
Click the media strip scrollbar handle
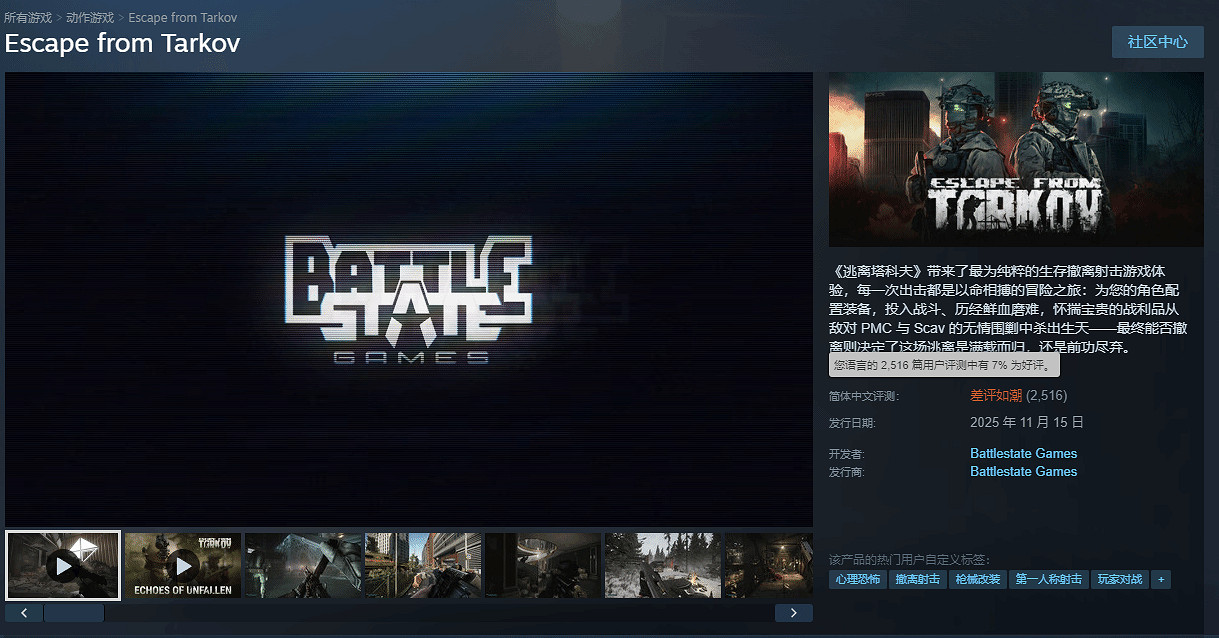click(73, 612)
